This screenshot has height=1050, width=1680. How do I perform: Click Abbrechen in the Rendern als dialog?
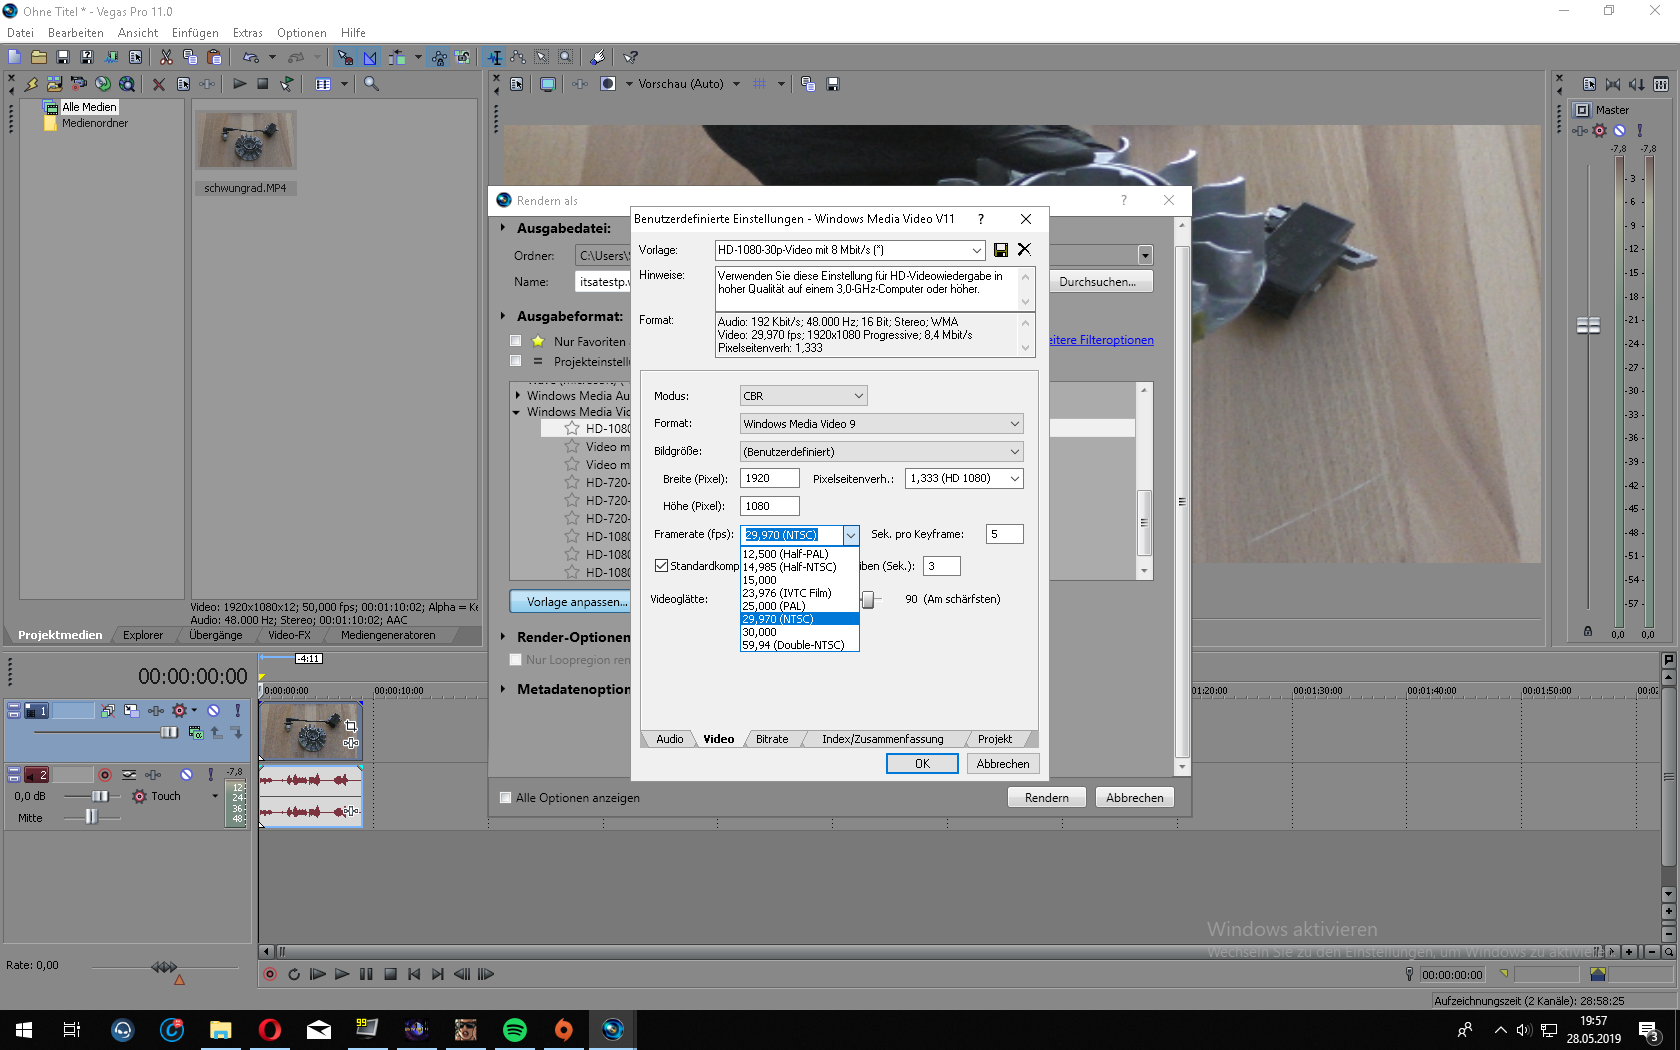[x=1135, y=798]
